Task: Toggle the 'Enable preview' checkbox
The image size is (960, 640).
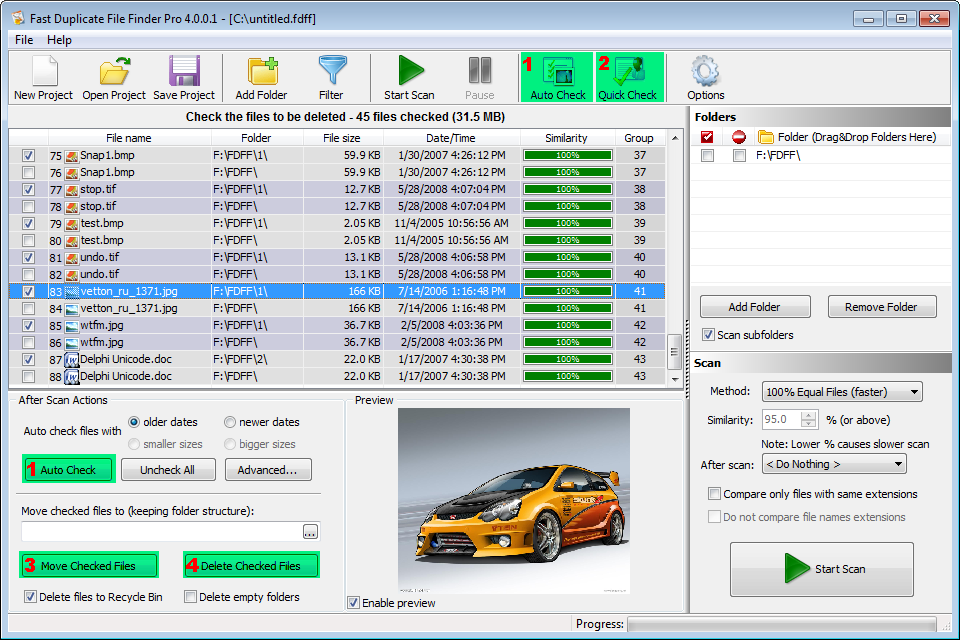Action: [x=353, y=603]
